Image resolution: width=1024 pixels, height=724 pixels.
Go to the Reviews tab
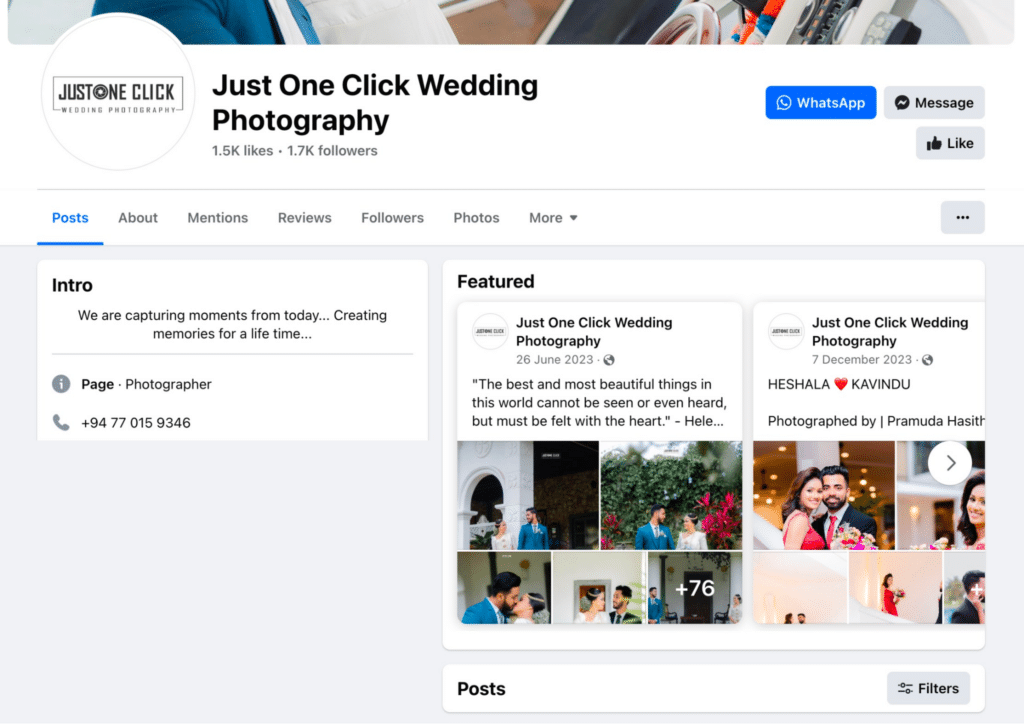[x=304, y=217]
